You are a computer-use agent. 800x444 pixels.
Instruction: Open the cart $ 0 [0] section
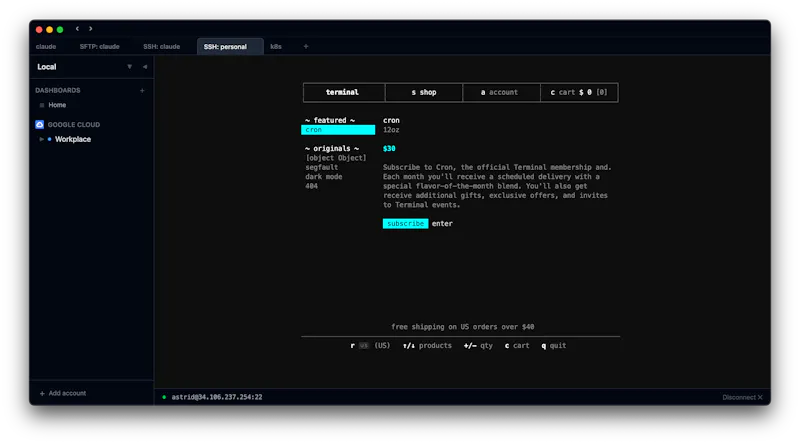[579, 92]
